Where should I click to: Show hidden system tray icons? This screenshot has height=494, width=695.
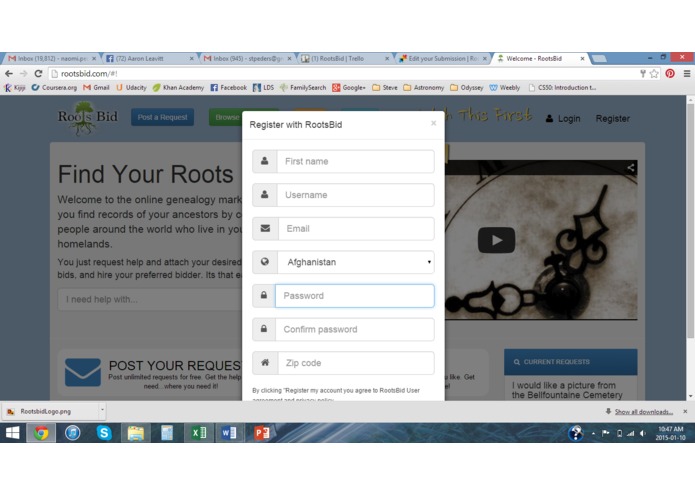[593, 433]
